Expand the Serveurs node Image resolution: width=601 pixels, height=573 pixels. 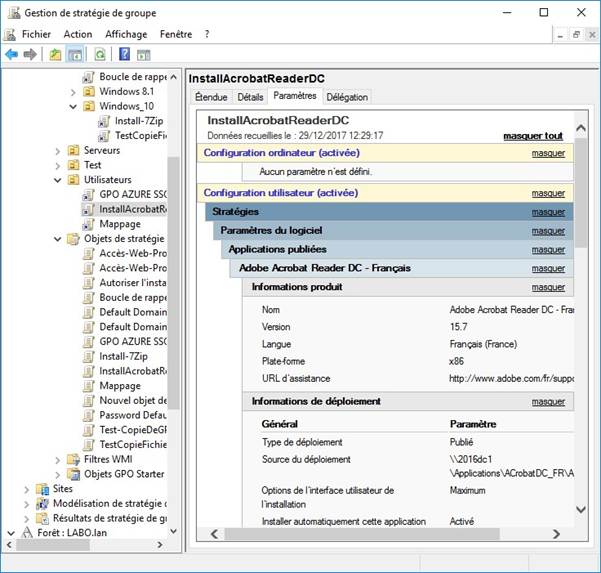(x=58, y=151)
